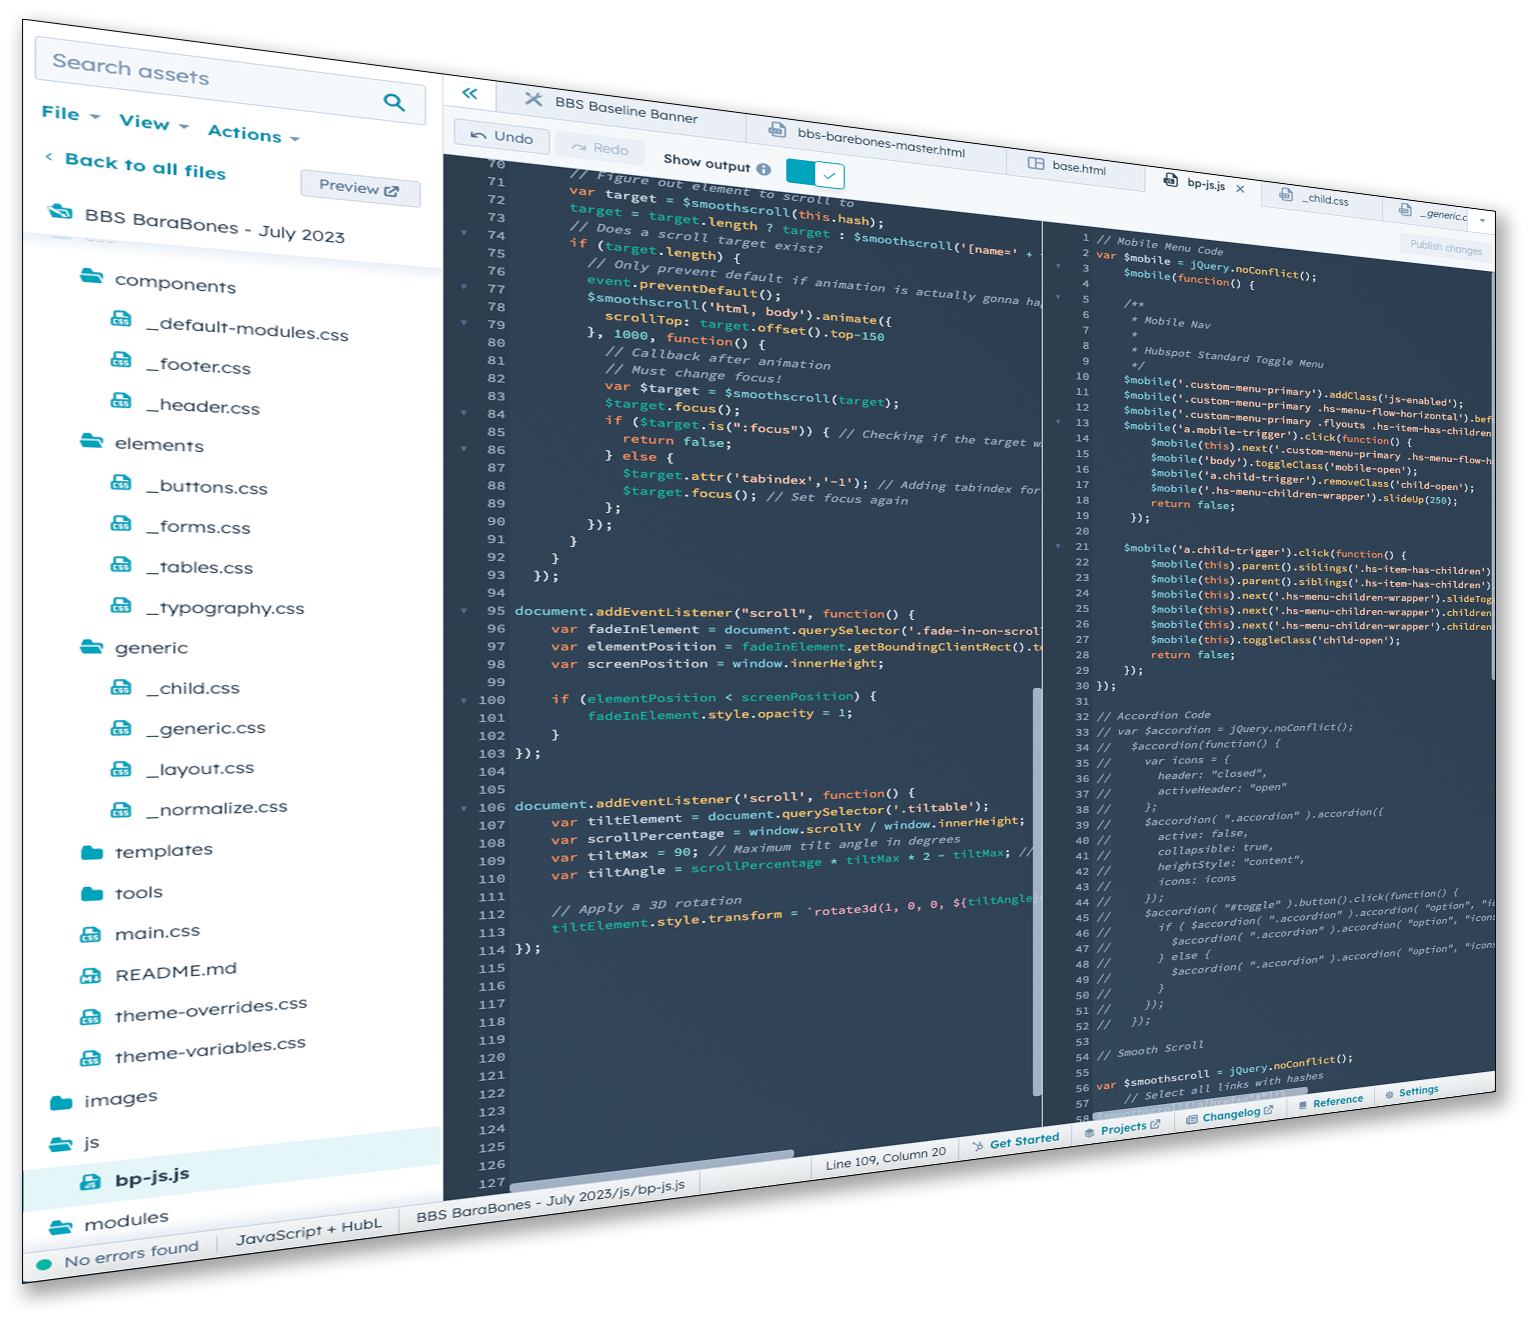Click the Undo button

(x=502, y=136)
